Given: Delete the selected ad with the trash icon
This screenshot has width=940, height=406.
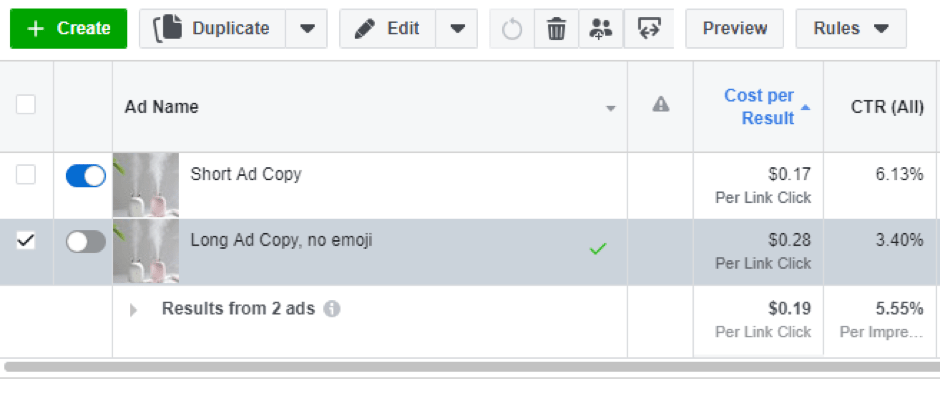Looking at the screenshot, I should tap(556, 29).
